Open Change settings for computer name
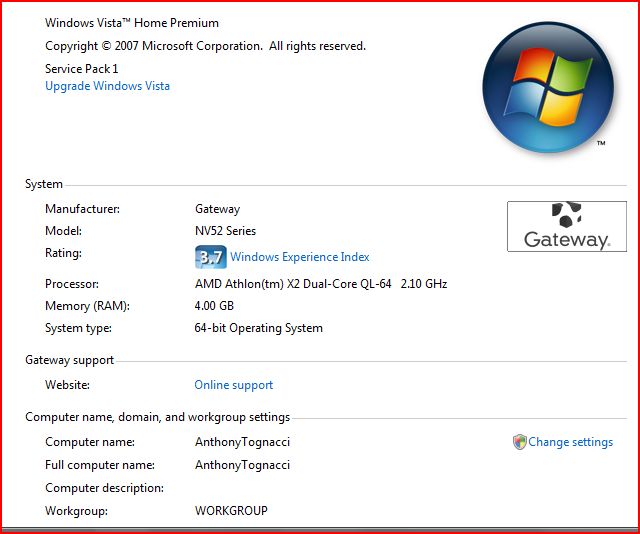This screenshot has width=640, height=534. [x=570, y=442]
